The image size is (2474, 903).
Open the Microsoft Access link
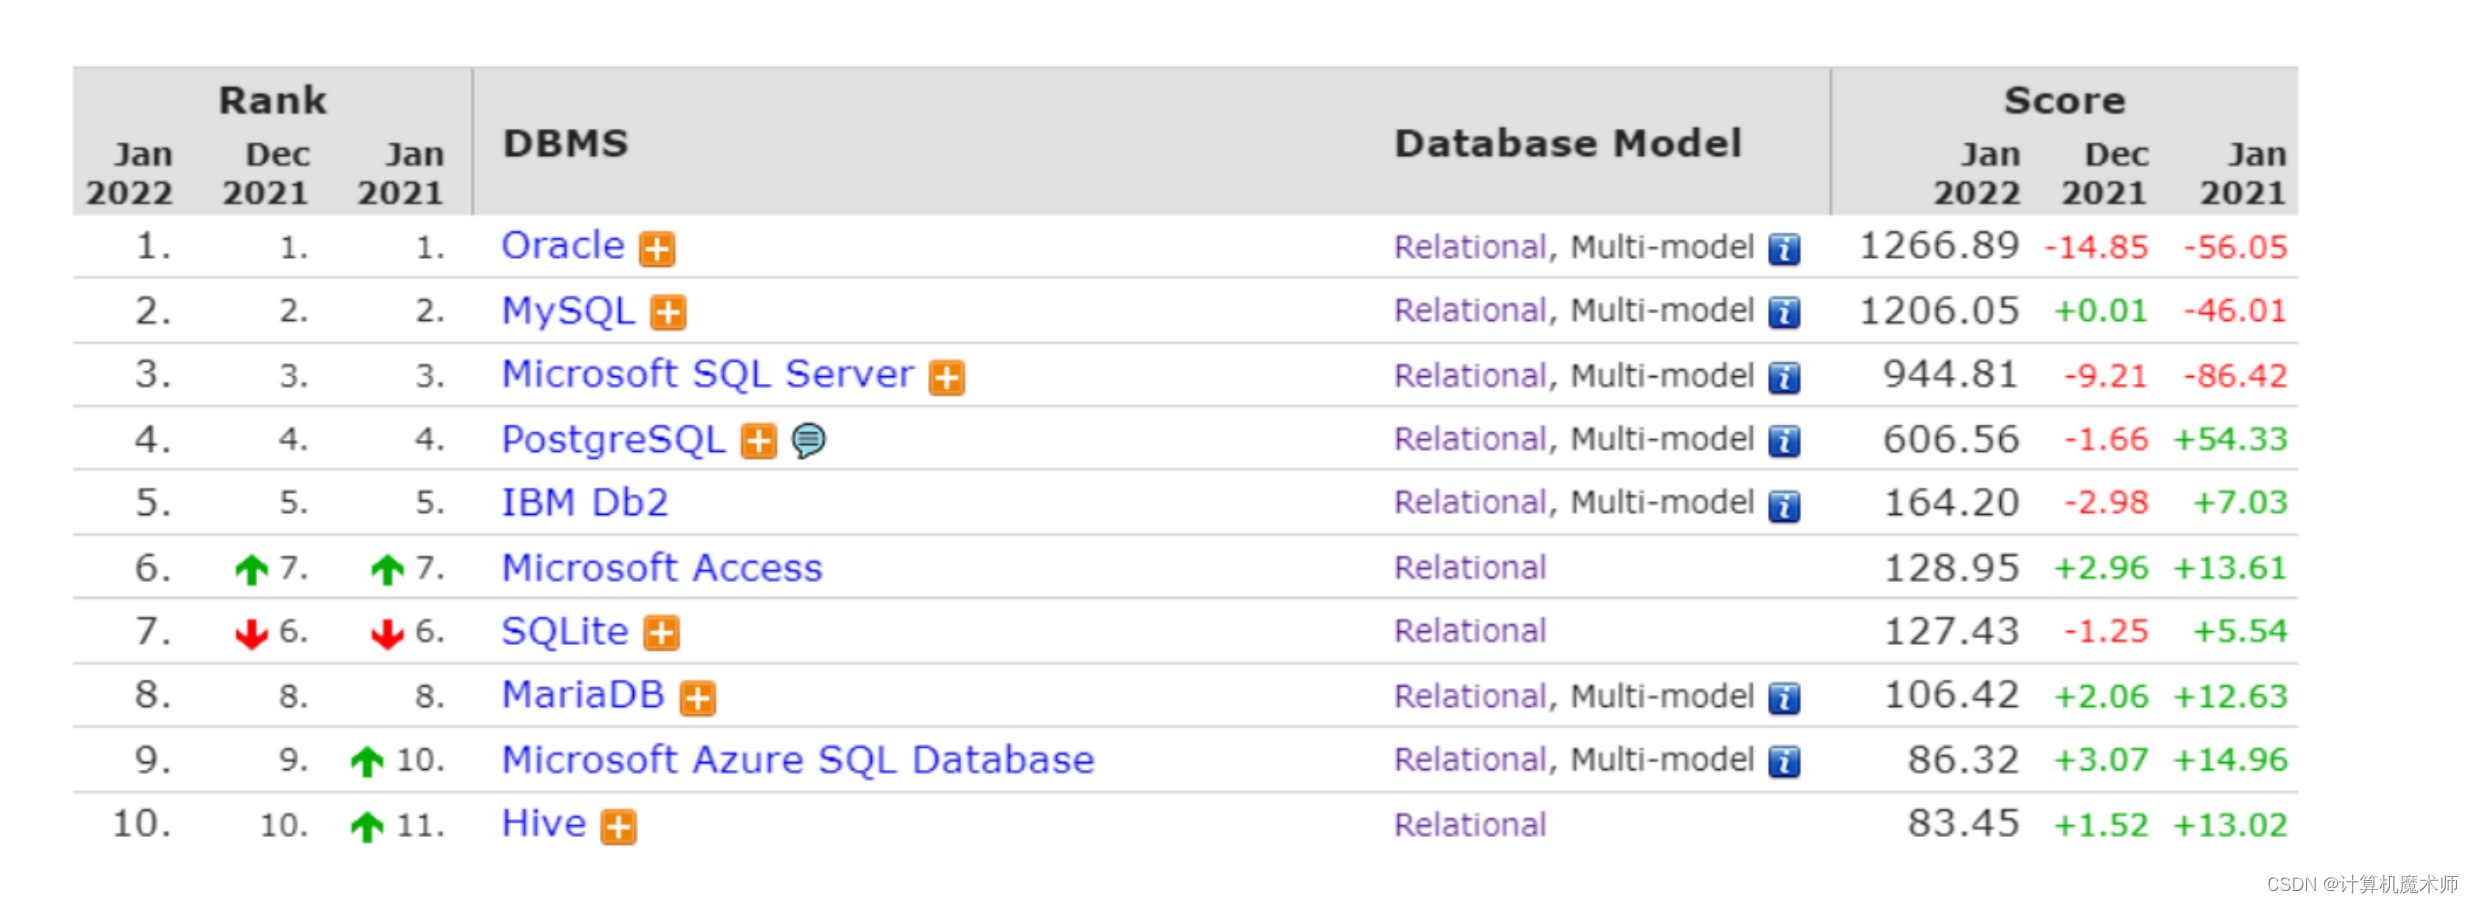661,568
